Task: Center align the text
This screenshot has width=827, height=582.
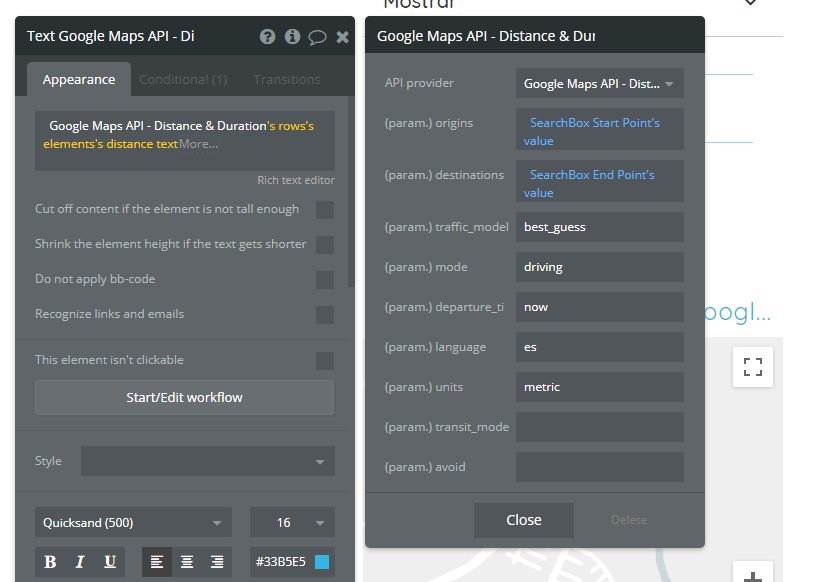Action: tap(187, 562)
